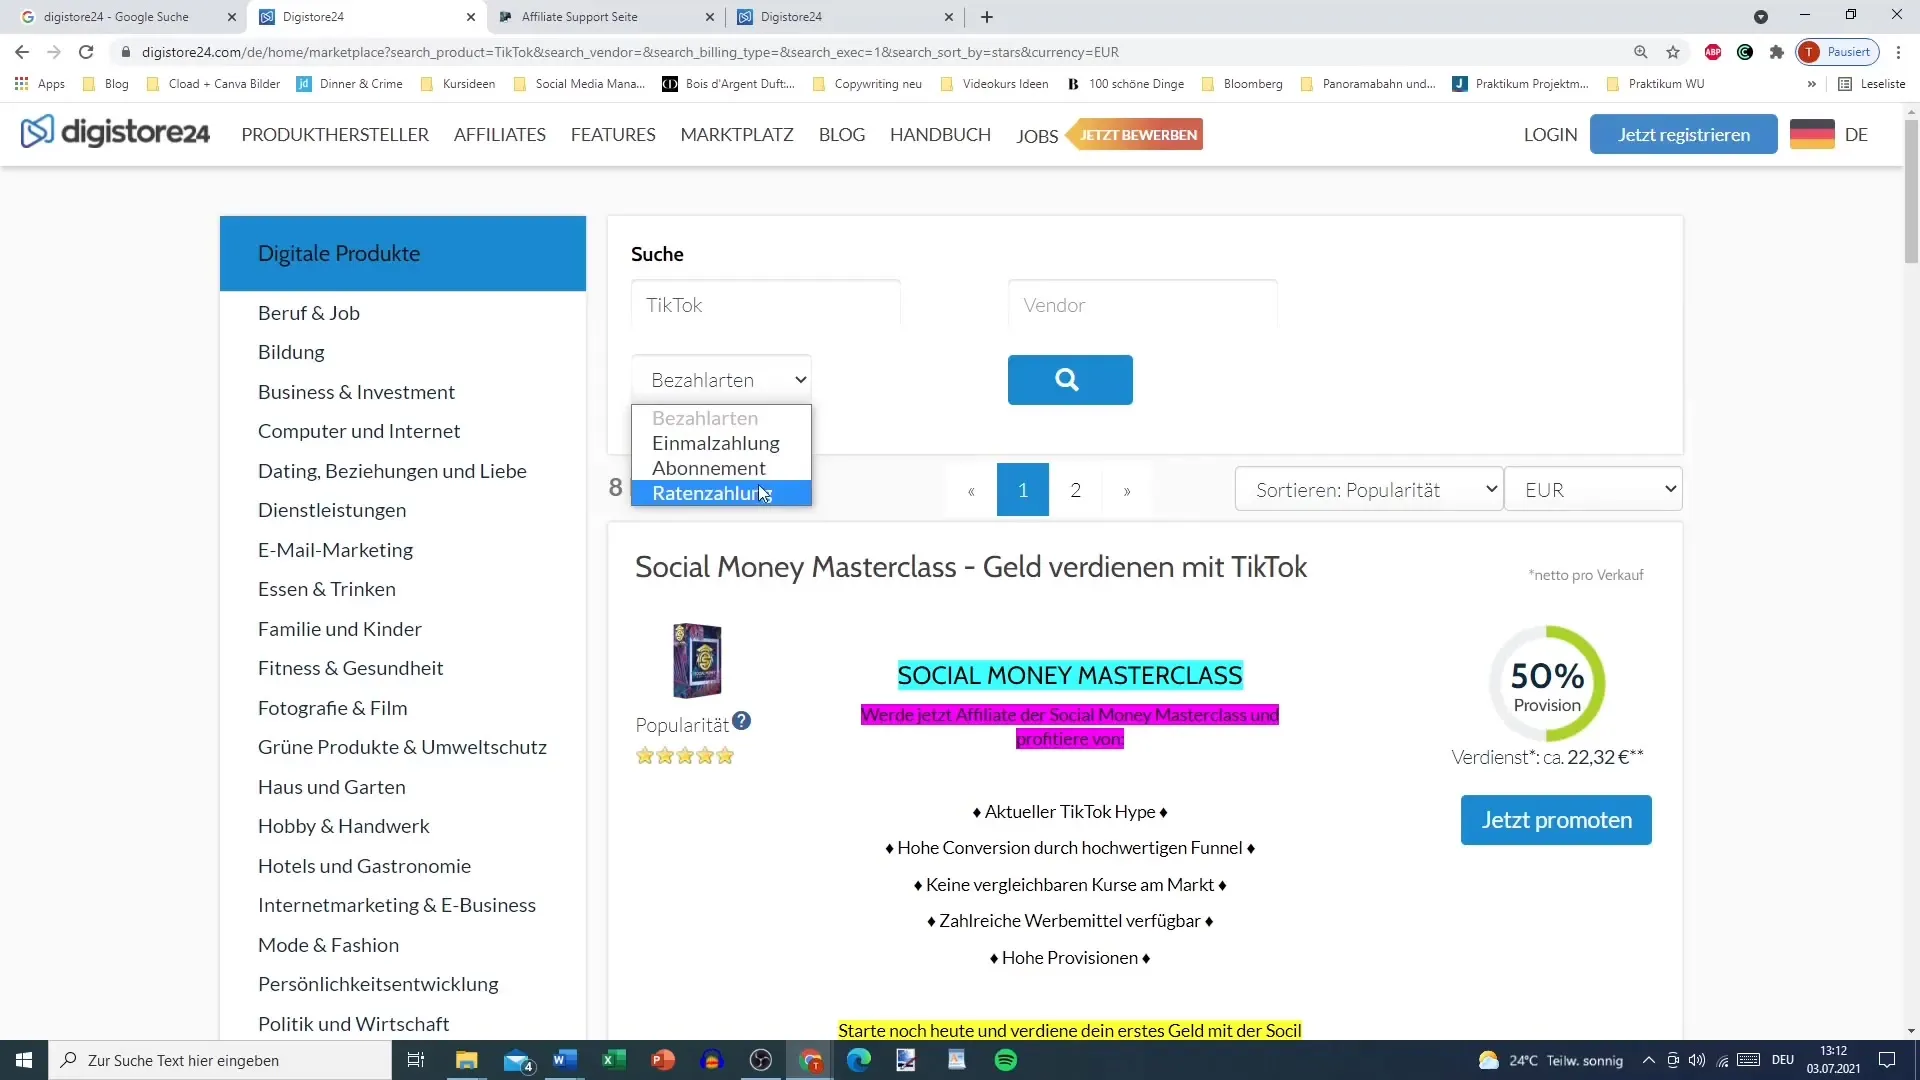Open the browser extensions puzzle icon
1920x1080 pixels.
click(1777, 52)
